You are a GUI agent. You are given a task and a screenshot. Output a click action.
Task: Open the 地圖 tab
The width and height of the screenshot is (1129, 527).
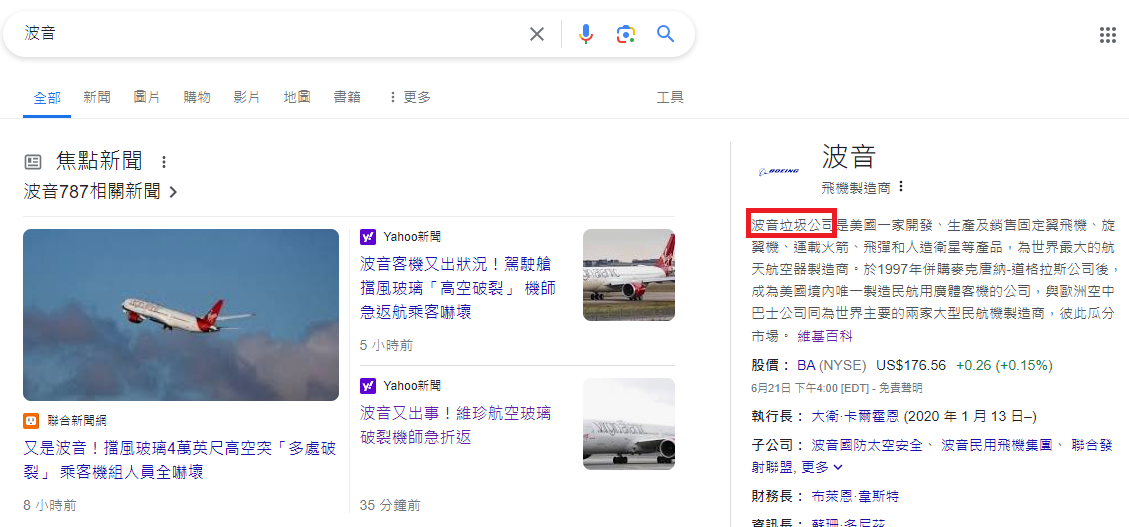297,97
